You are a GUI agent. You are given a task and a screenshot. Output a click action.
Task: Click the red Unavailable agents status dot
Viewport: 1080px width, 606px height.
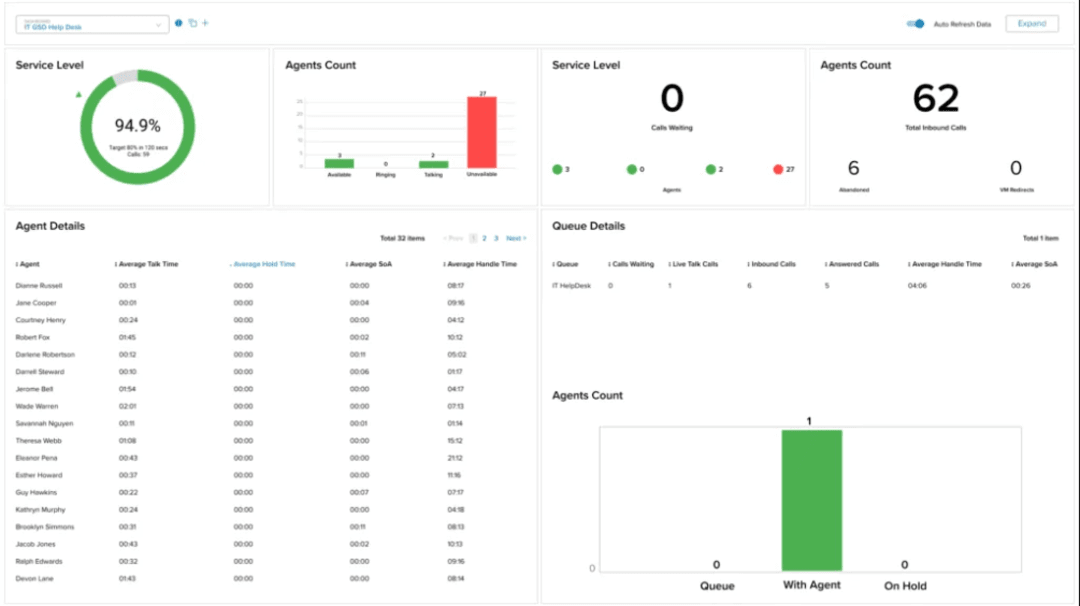pos(778,169)
